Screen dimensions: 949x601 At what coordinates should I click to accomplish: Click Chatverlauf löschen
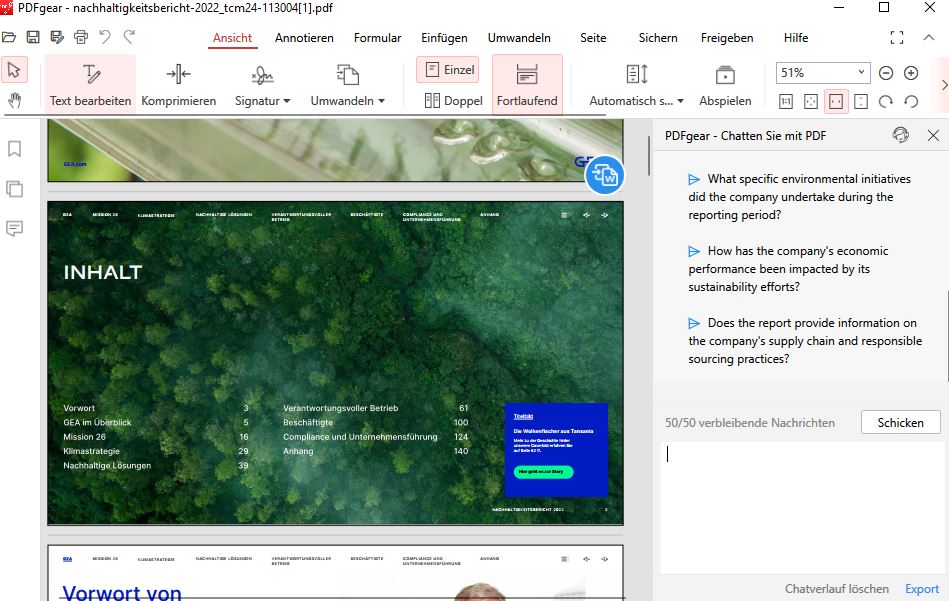click(836, 588)
